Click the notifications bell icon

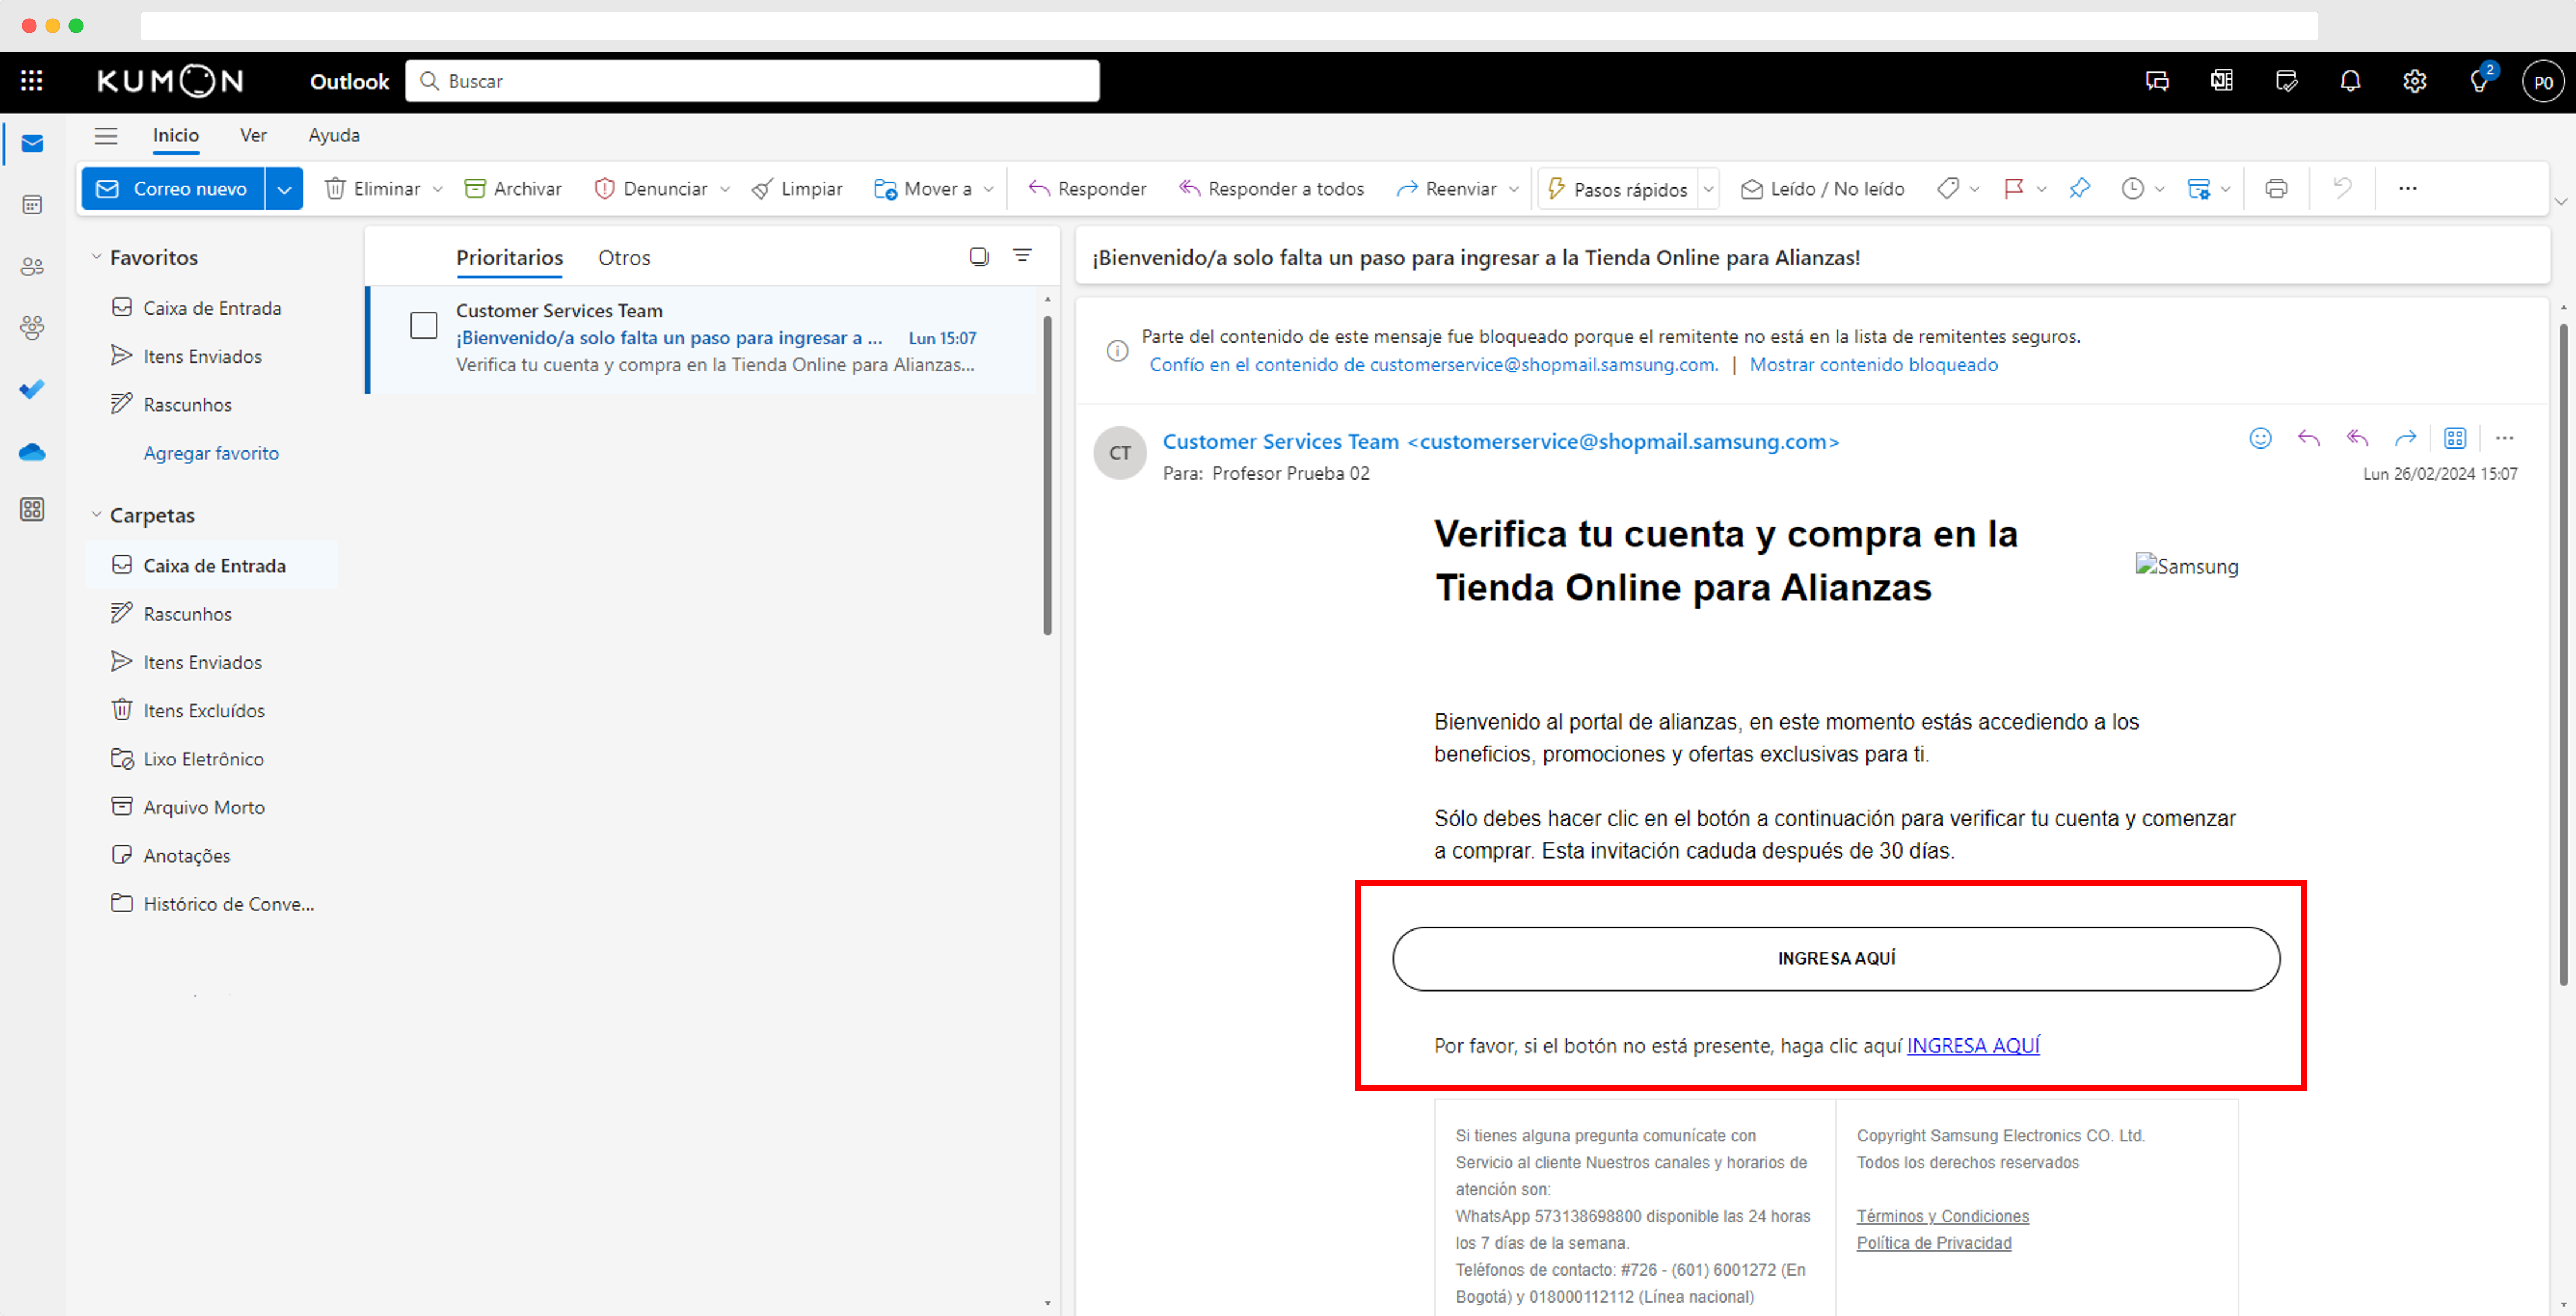pos(2350,81)
